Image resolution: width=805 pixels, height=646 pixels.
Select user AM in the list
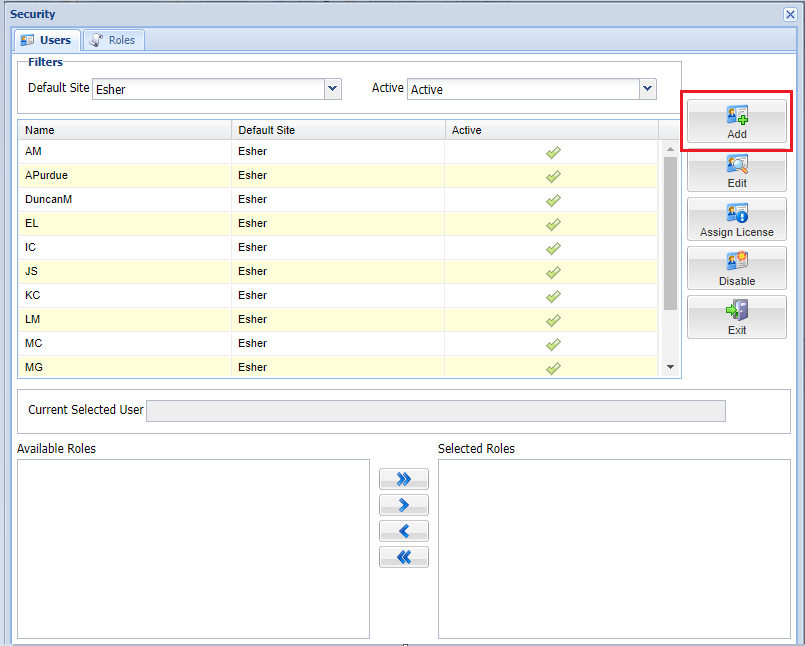[338, 151]
